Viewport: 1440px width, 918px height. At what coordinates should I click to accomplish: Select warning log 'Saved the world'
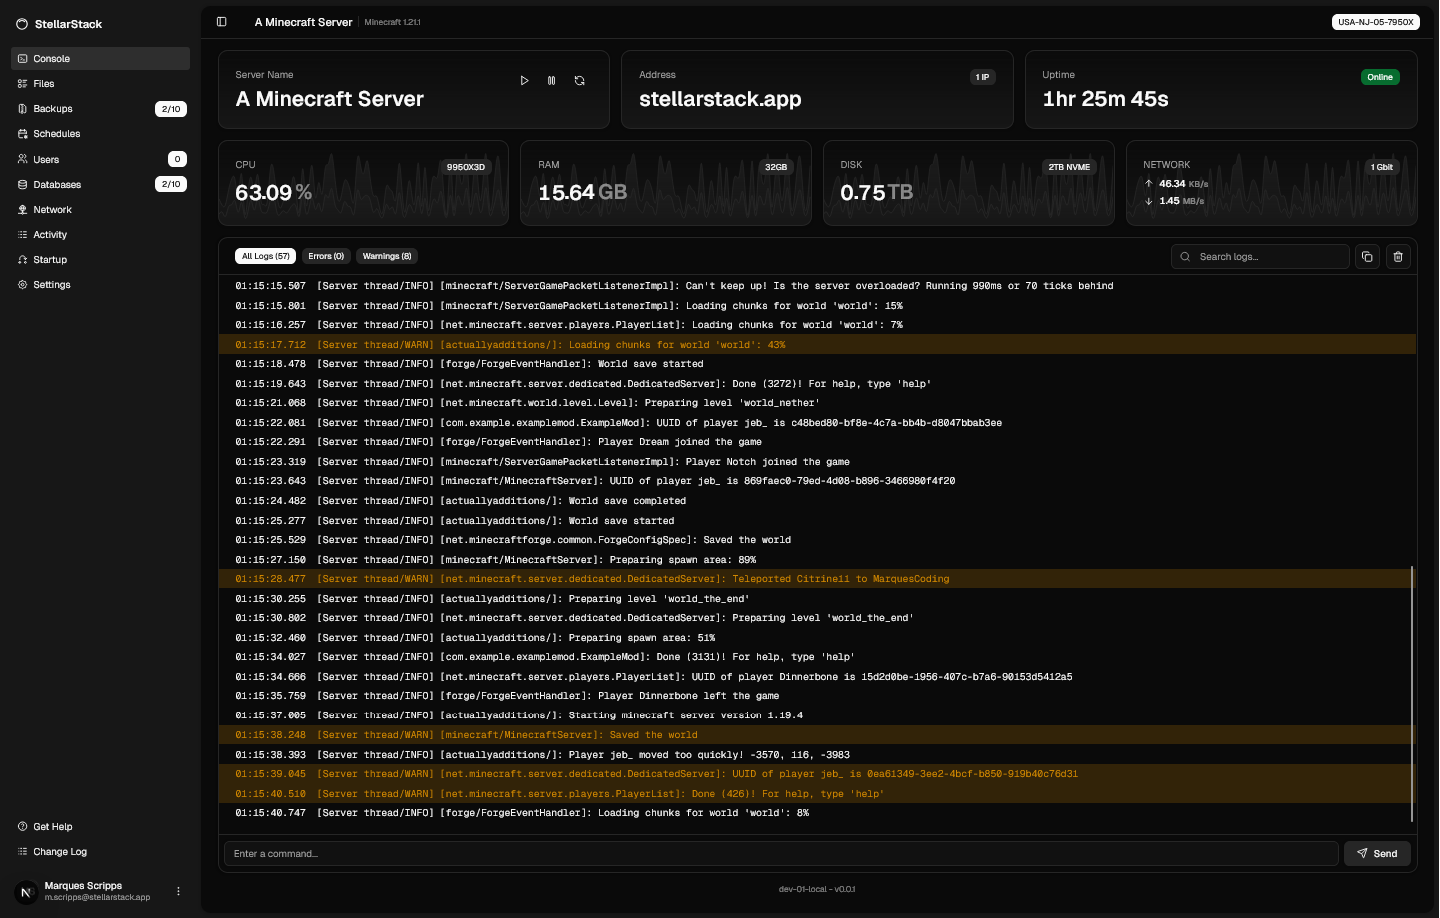[817, 735]
